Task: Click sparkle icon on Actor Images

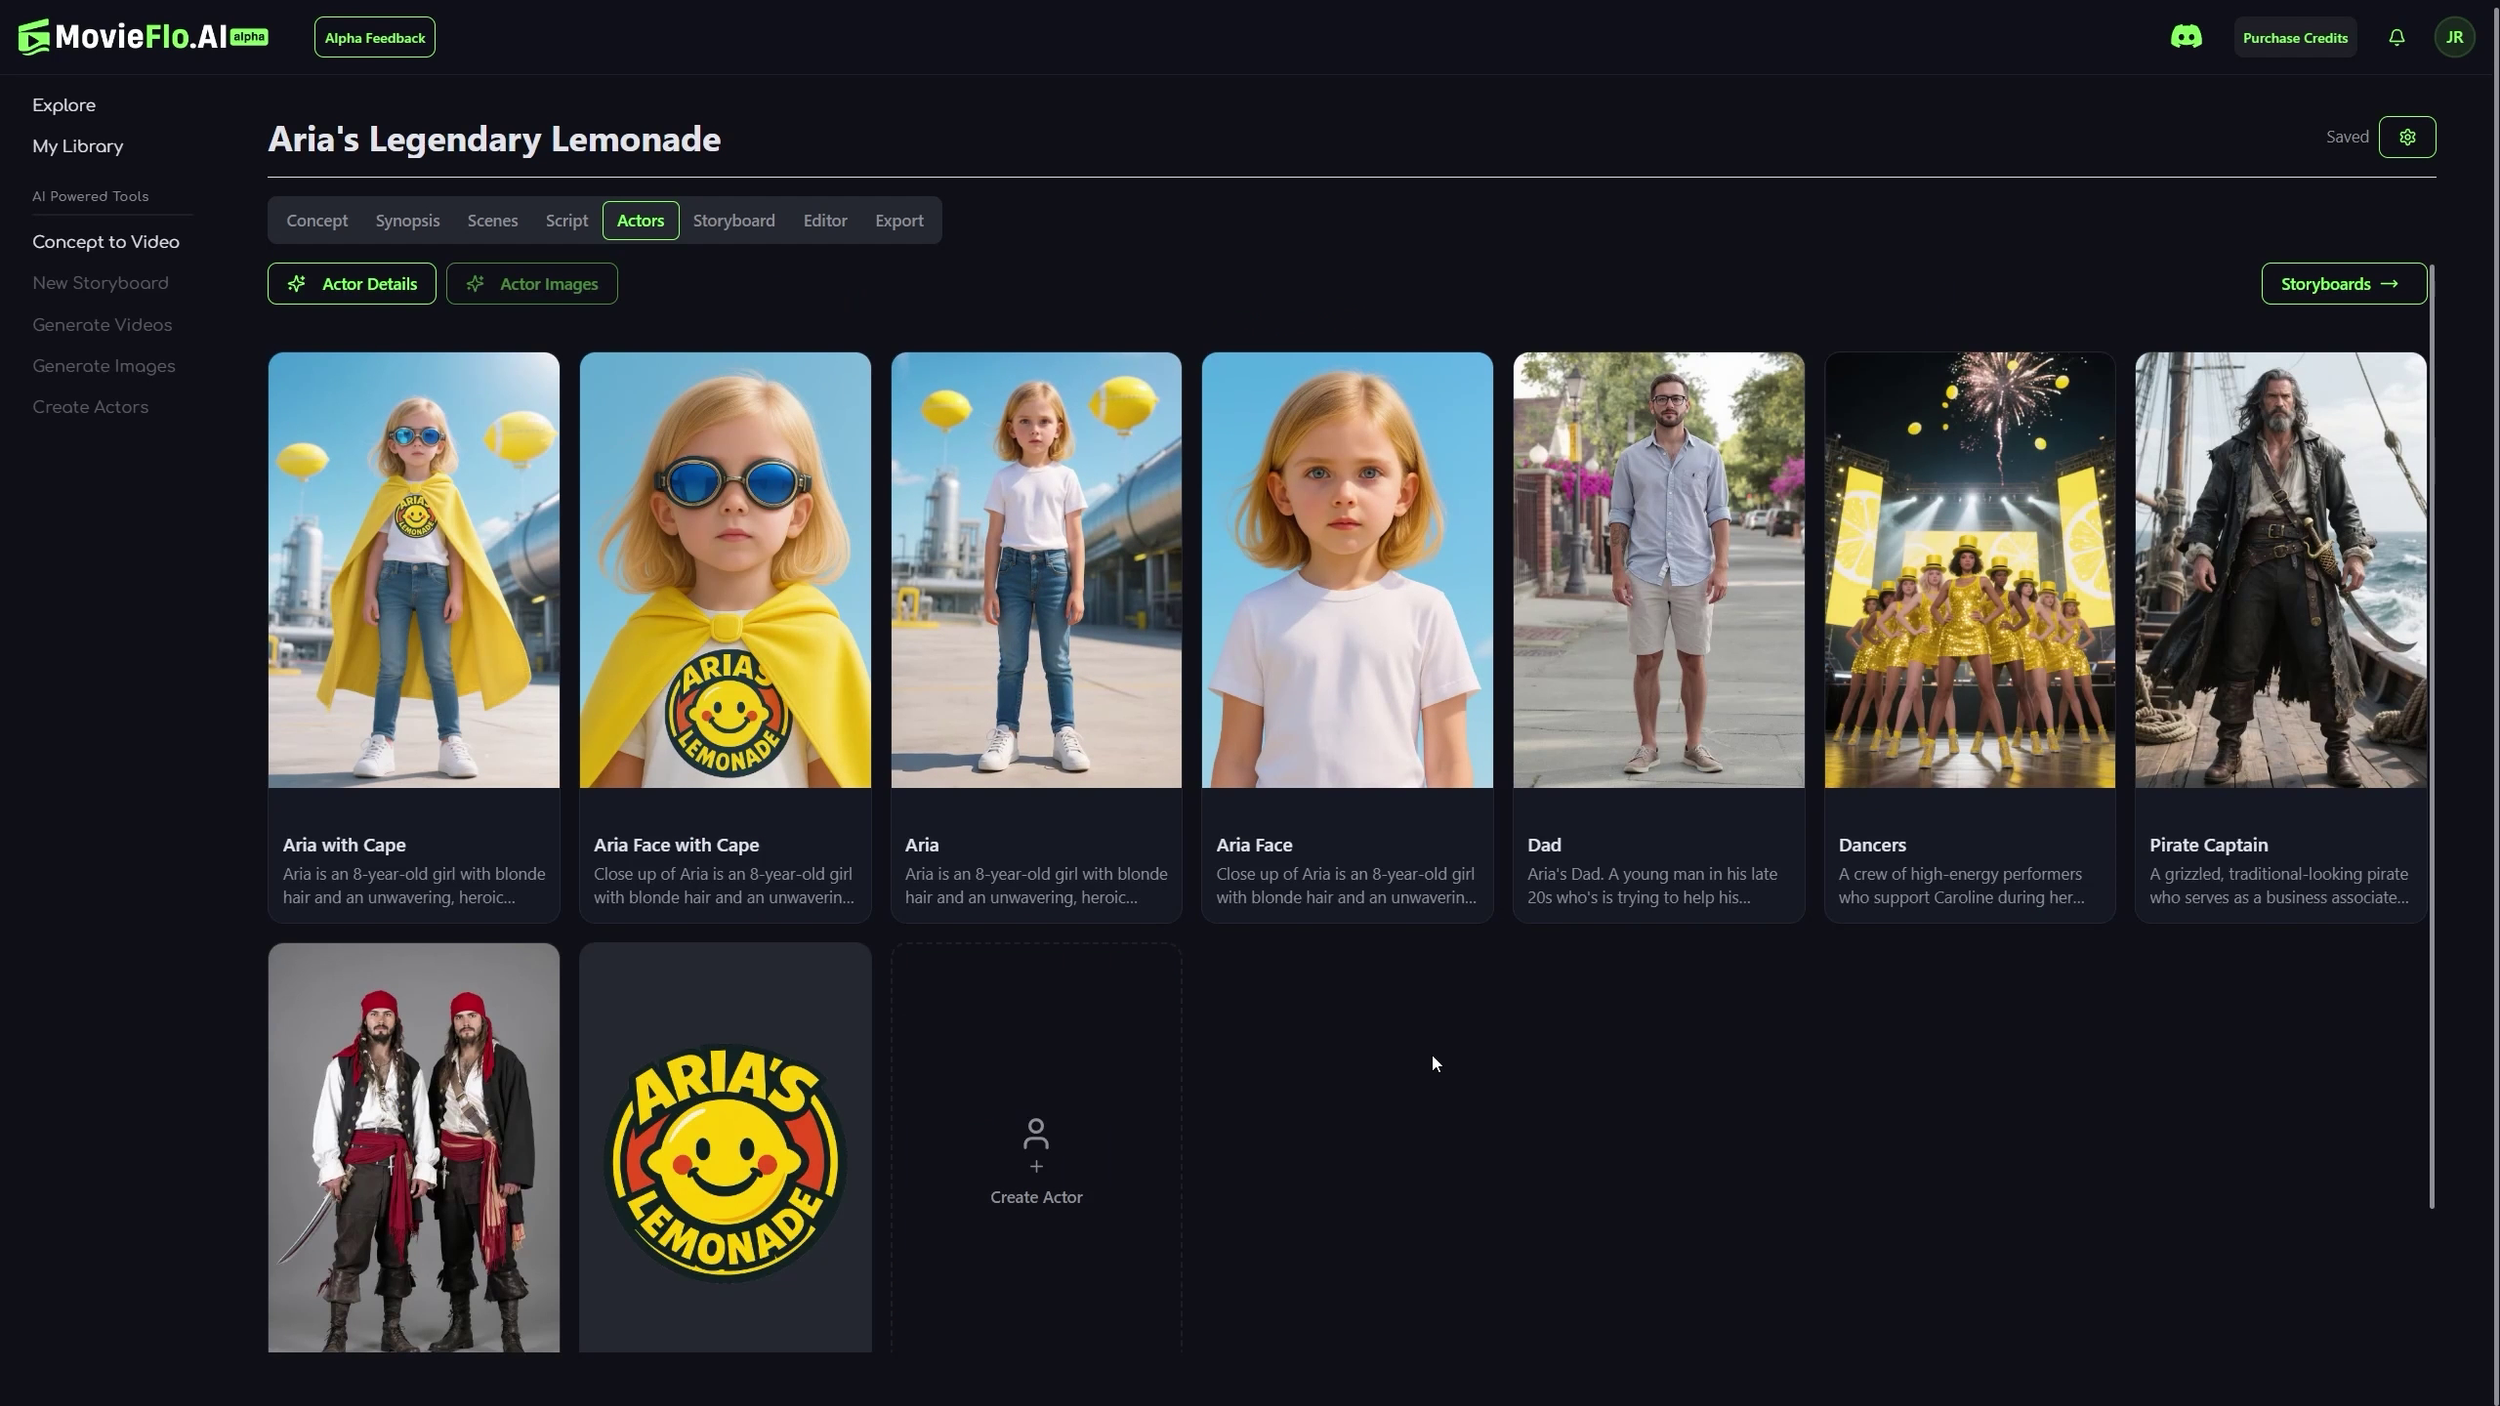Action: click(475, 284)
